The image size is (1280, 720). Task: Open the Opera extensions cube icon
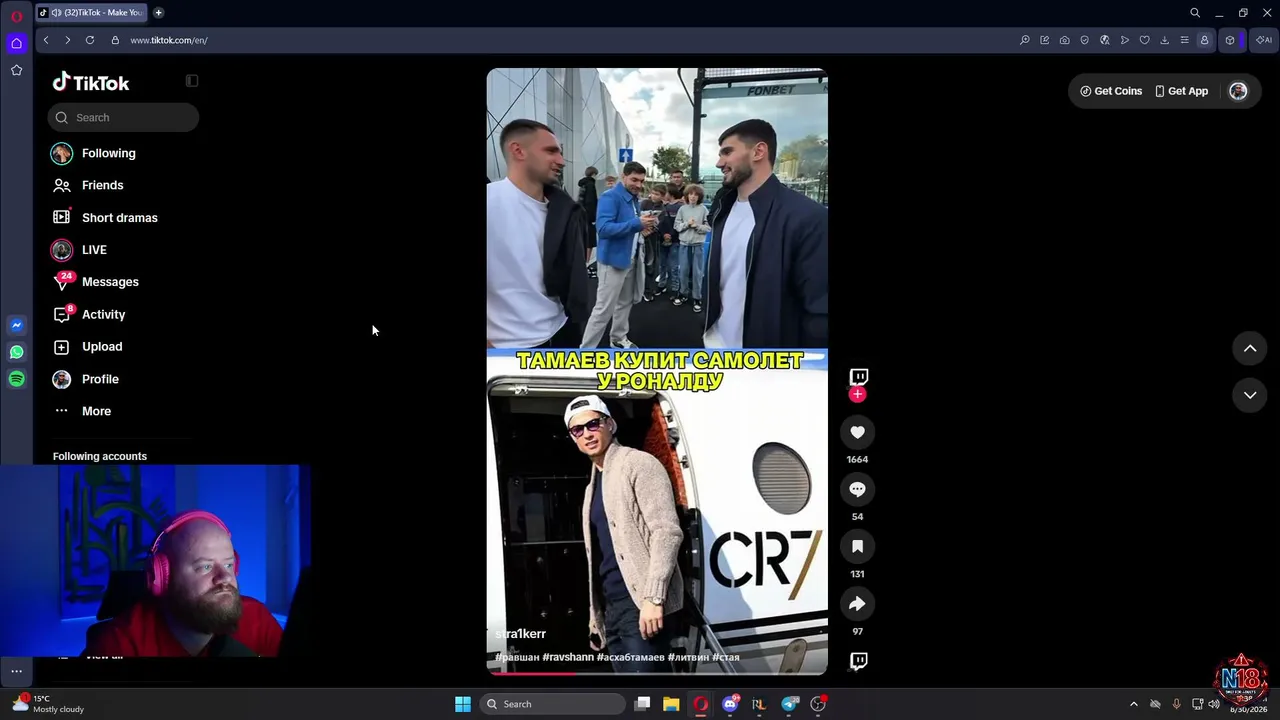pyautogui.click(x=1230, y=40)
